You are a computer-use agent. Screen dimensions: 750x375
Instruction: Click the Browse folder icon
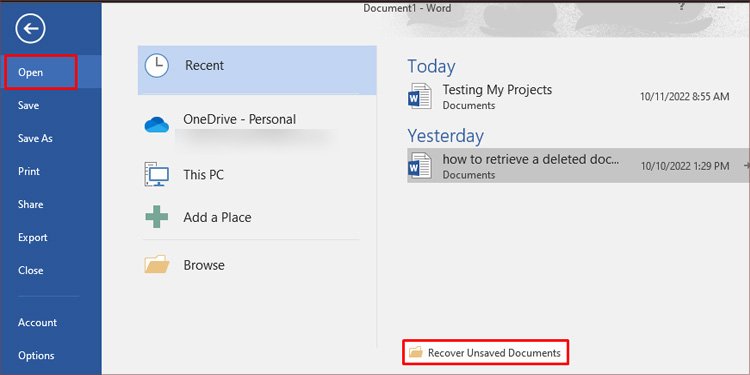[x=157, y=264]
